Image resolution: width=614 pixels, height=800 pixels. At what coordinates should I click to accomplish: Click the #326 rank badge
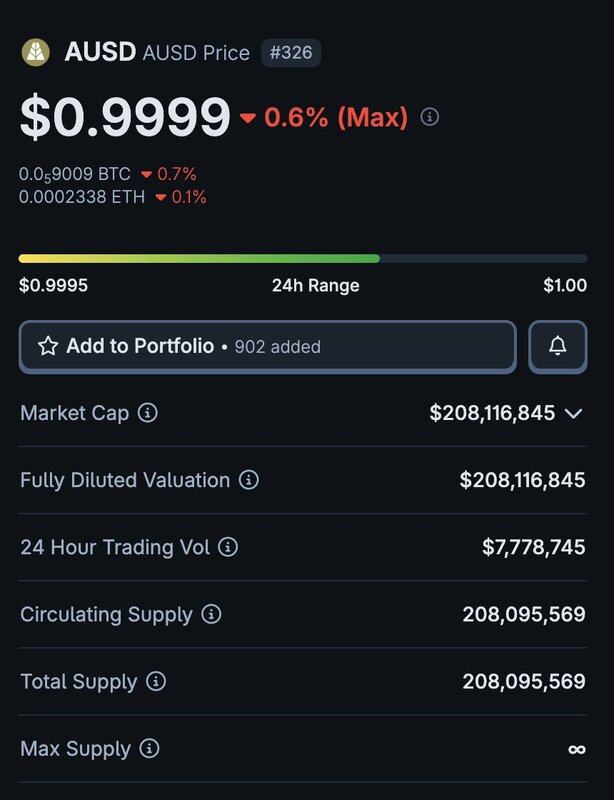291,53
